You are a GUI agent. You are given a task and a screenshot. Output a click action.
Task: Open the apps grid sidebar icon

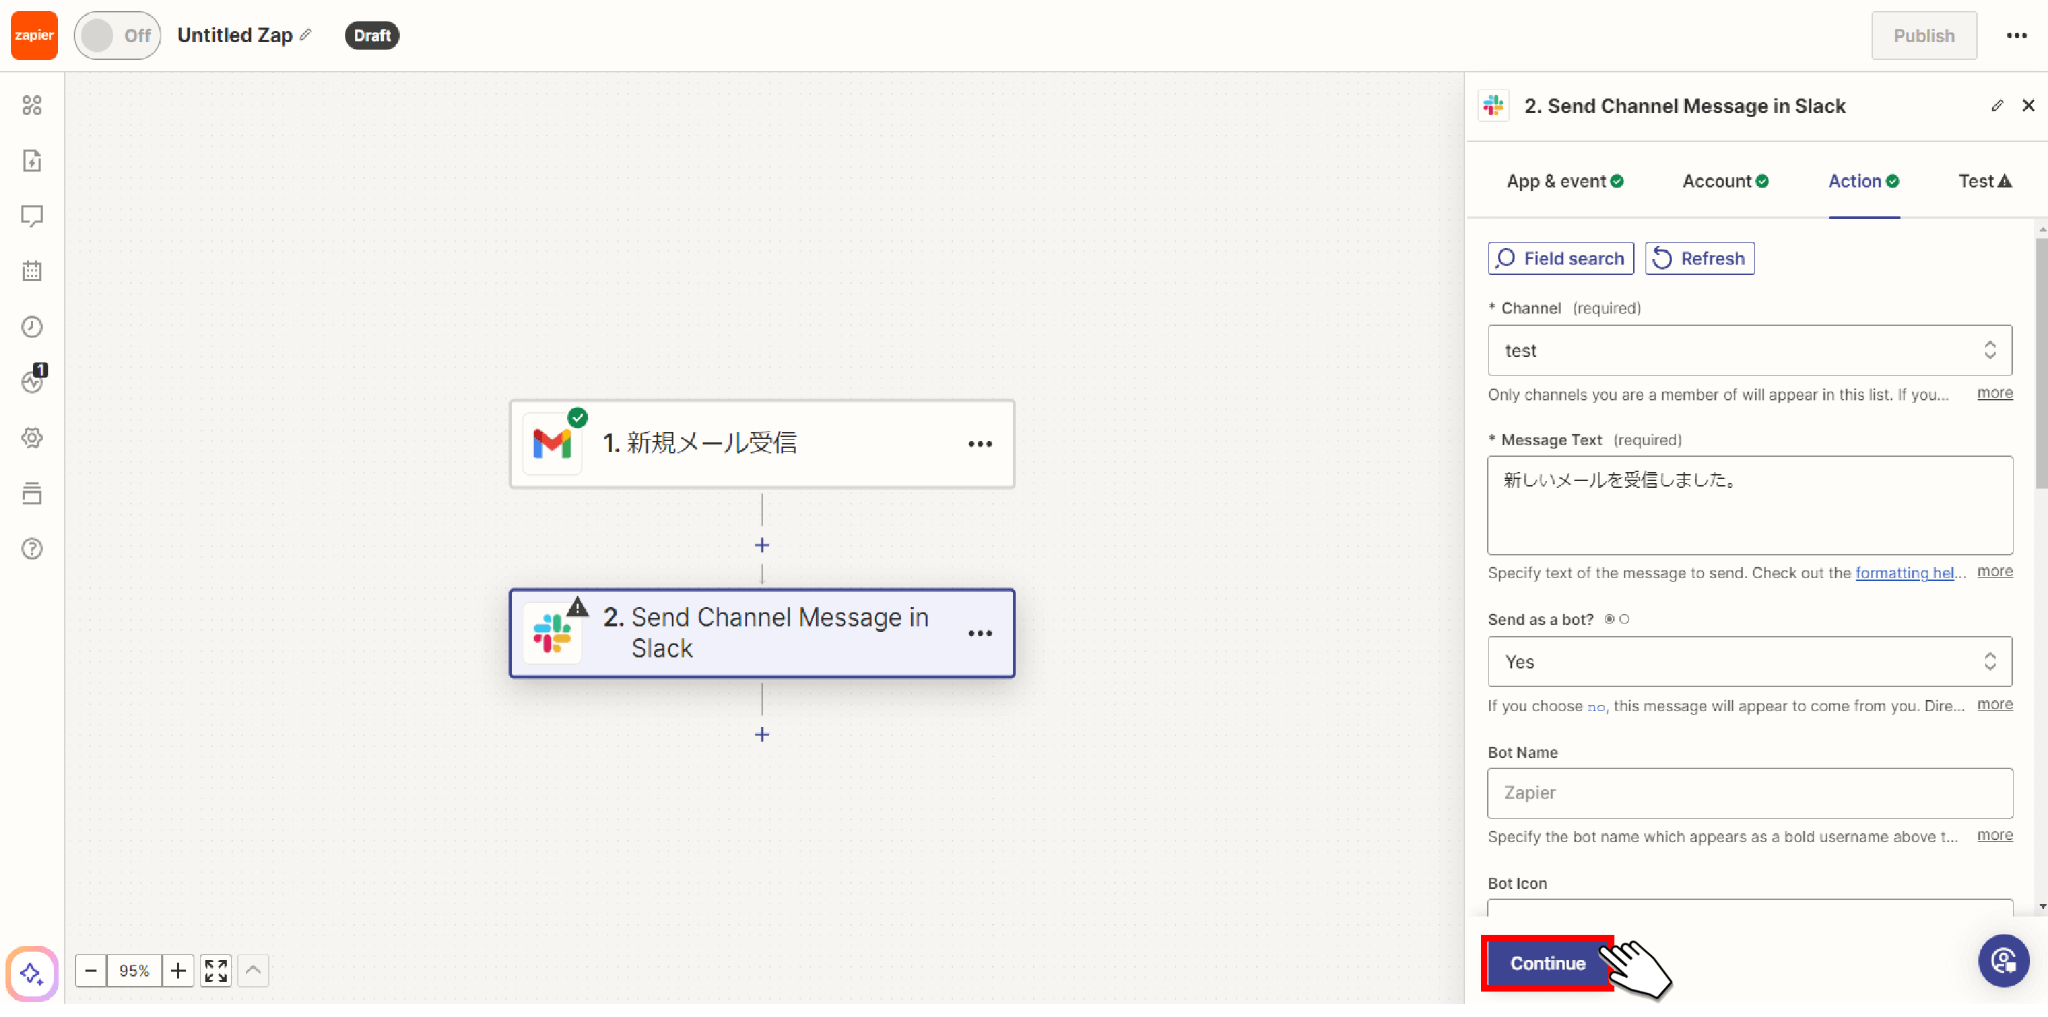32,105
